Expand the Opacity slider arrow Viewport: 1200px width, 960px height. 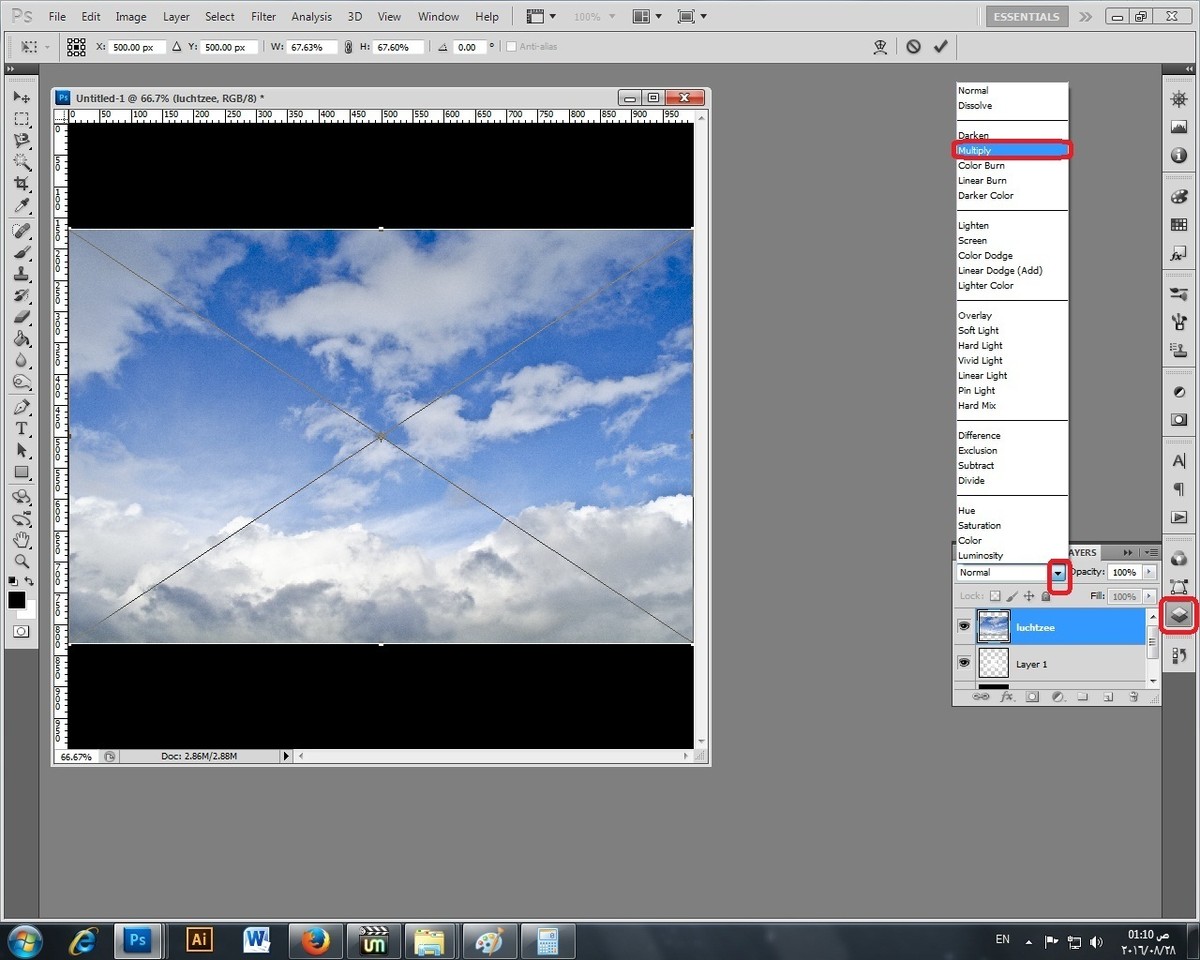coord(1149,573)
